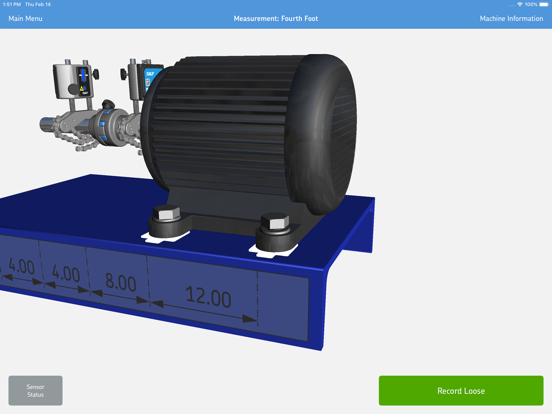Tap the Wi-Fi icon in status bar
The width and height of the screenshot is (552, 414).
tap(520, 4)
